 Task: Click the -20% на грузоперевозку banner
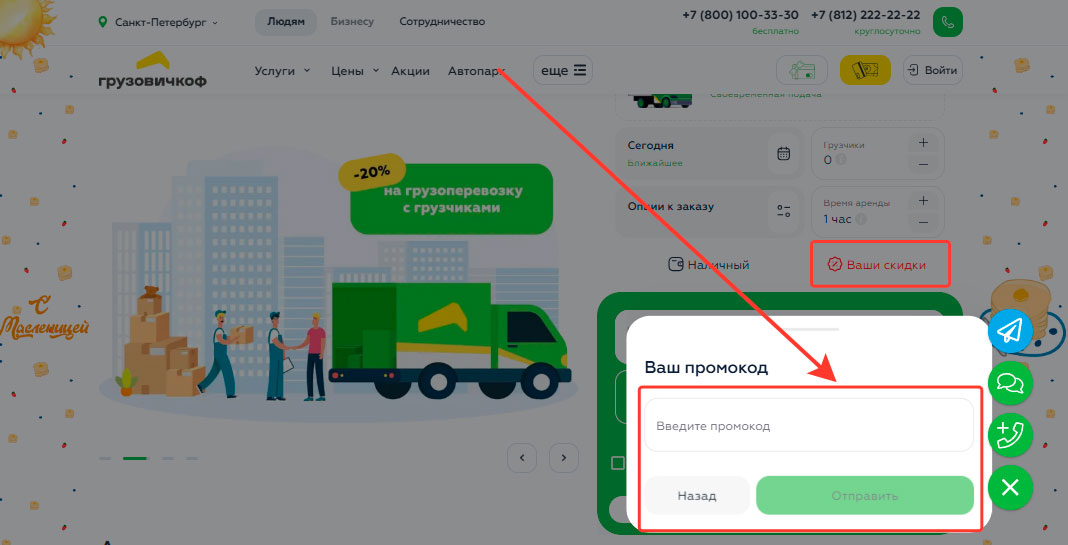click(x=451, y=198)
